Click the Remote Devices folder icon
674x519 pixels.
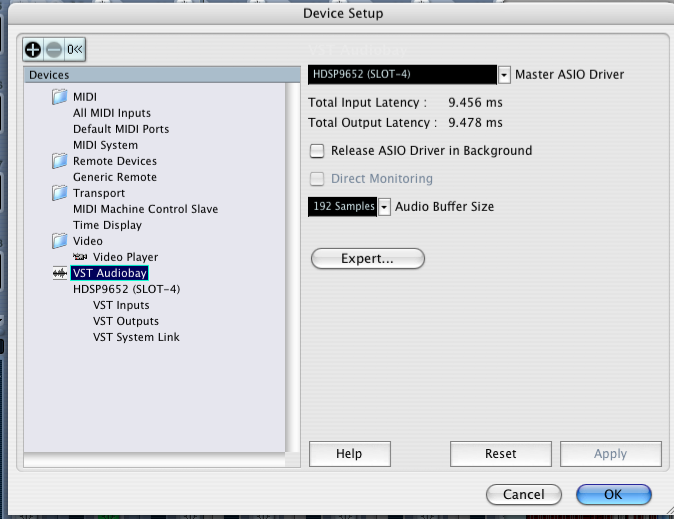(60, 161)
